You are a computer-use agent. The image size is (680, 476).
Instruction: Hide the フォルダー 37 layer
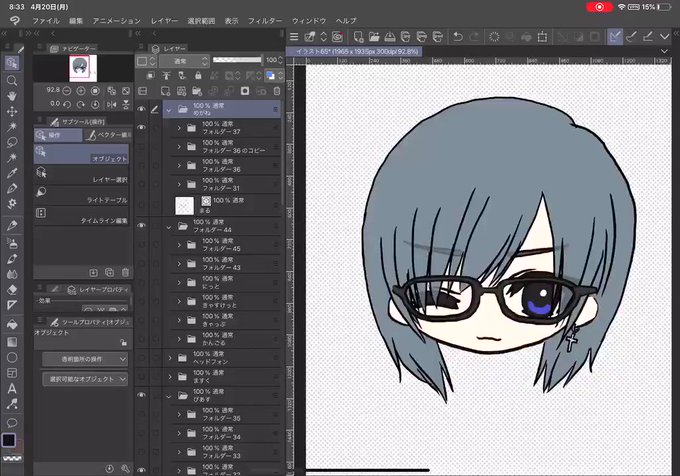pos(141,128)
